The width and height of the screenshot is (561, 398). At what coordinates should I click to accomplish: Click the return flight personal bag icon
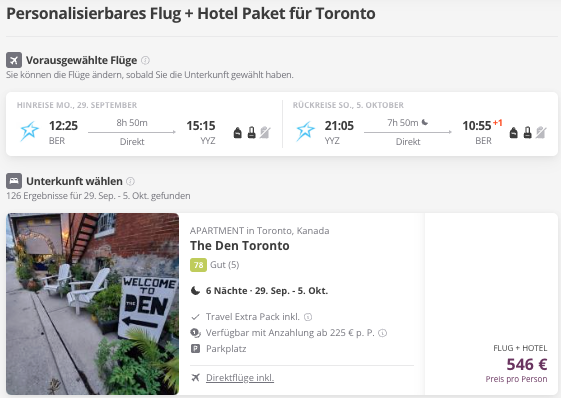pyautogui.click(x=513, y=132)
